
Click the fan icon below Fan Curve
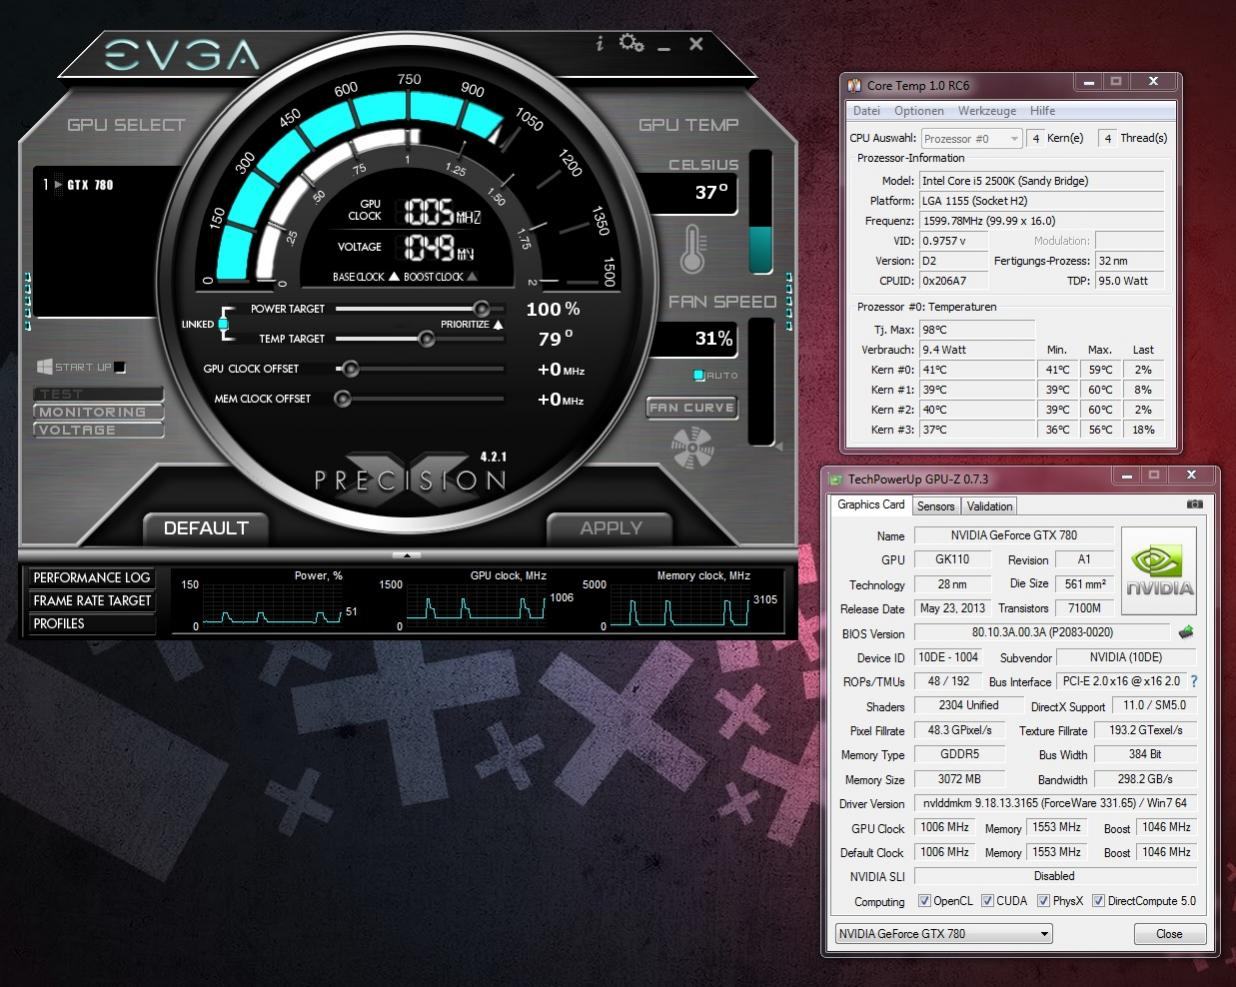coord(692,447)
